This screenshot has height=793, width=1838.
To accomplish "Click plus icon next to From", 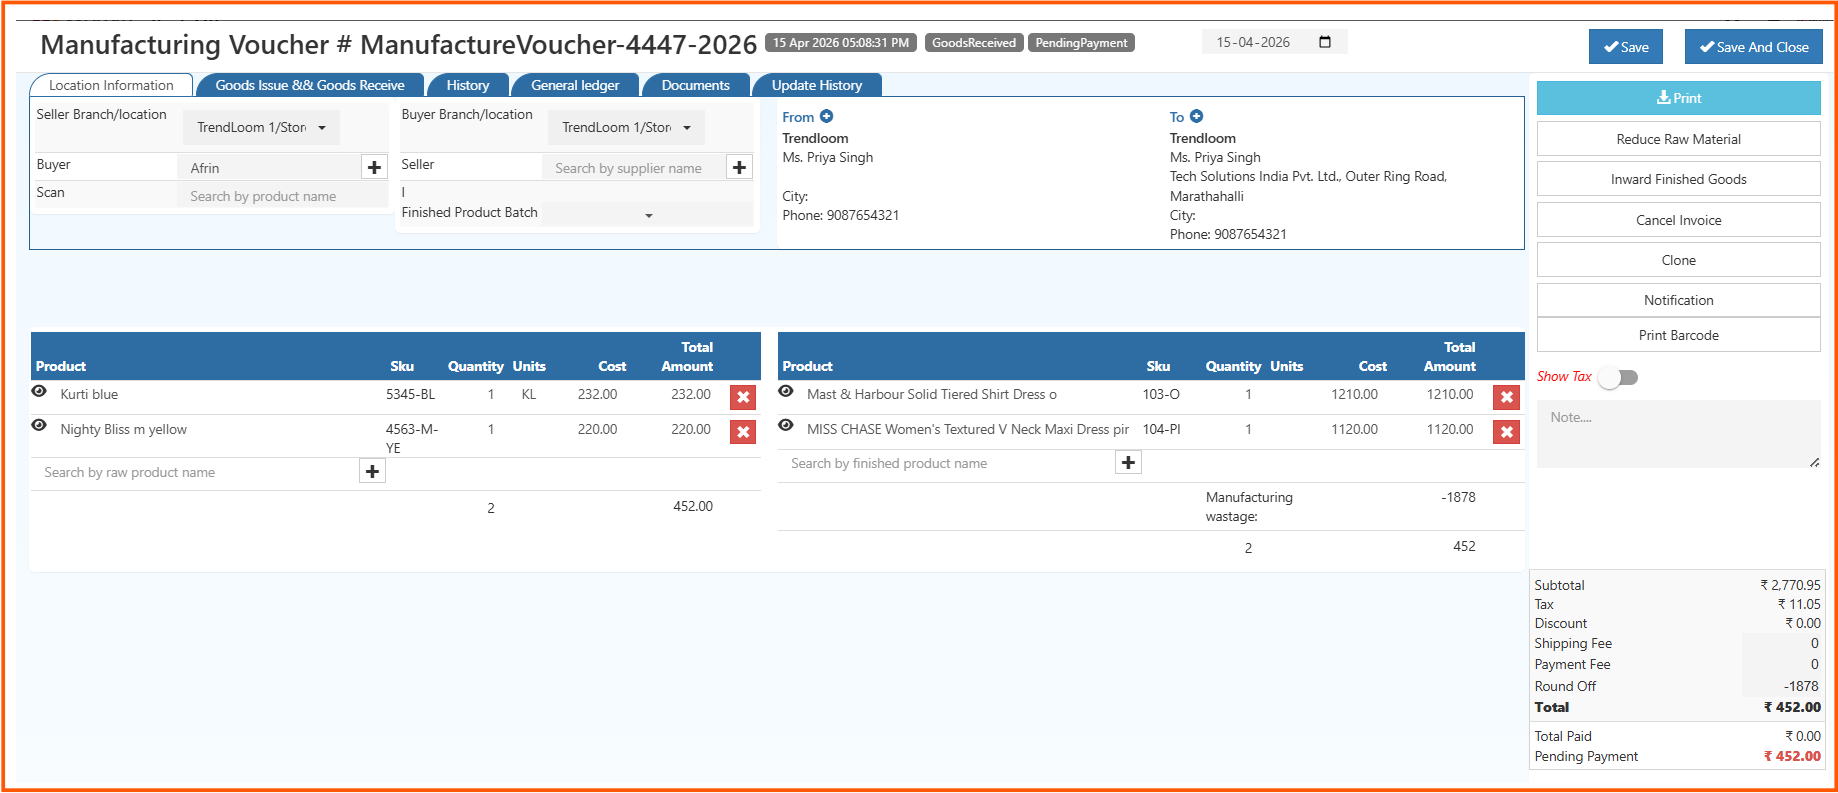I will pyautogui.click(x=827, y=117).
